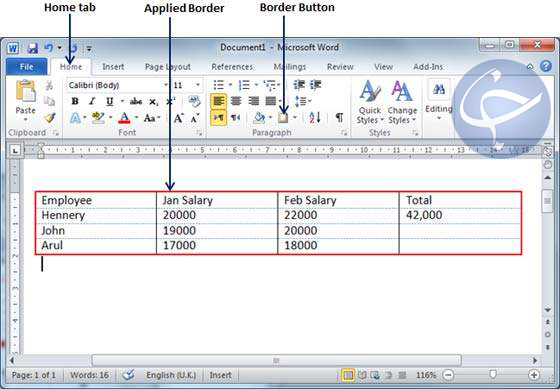This screenshot has width=560, height=389.
Task: Undo the last action
Action: tap(49, 48)
